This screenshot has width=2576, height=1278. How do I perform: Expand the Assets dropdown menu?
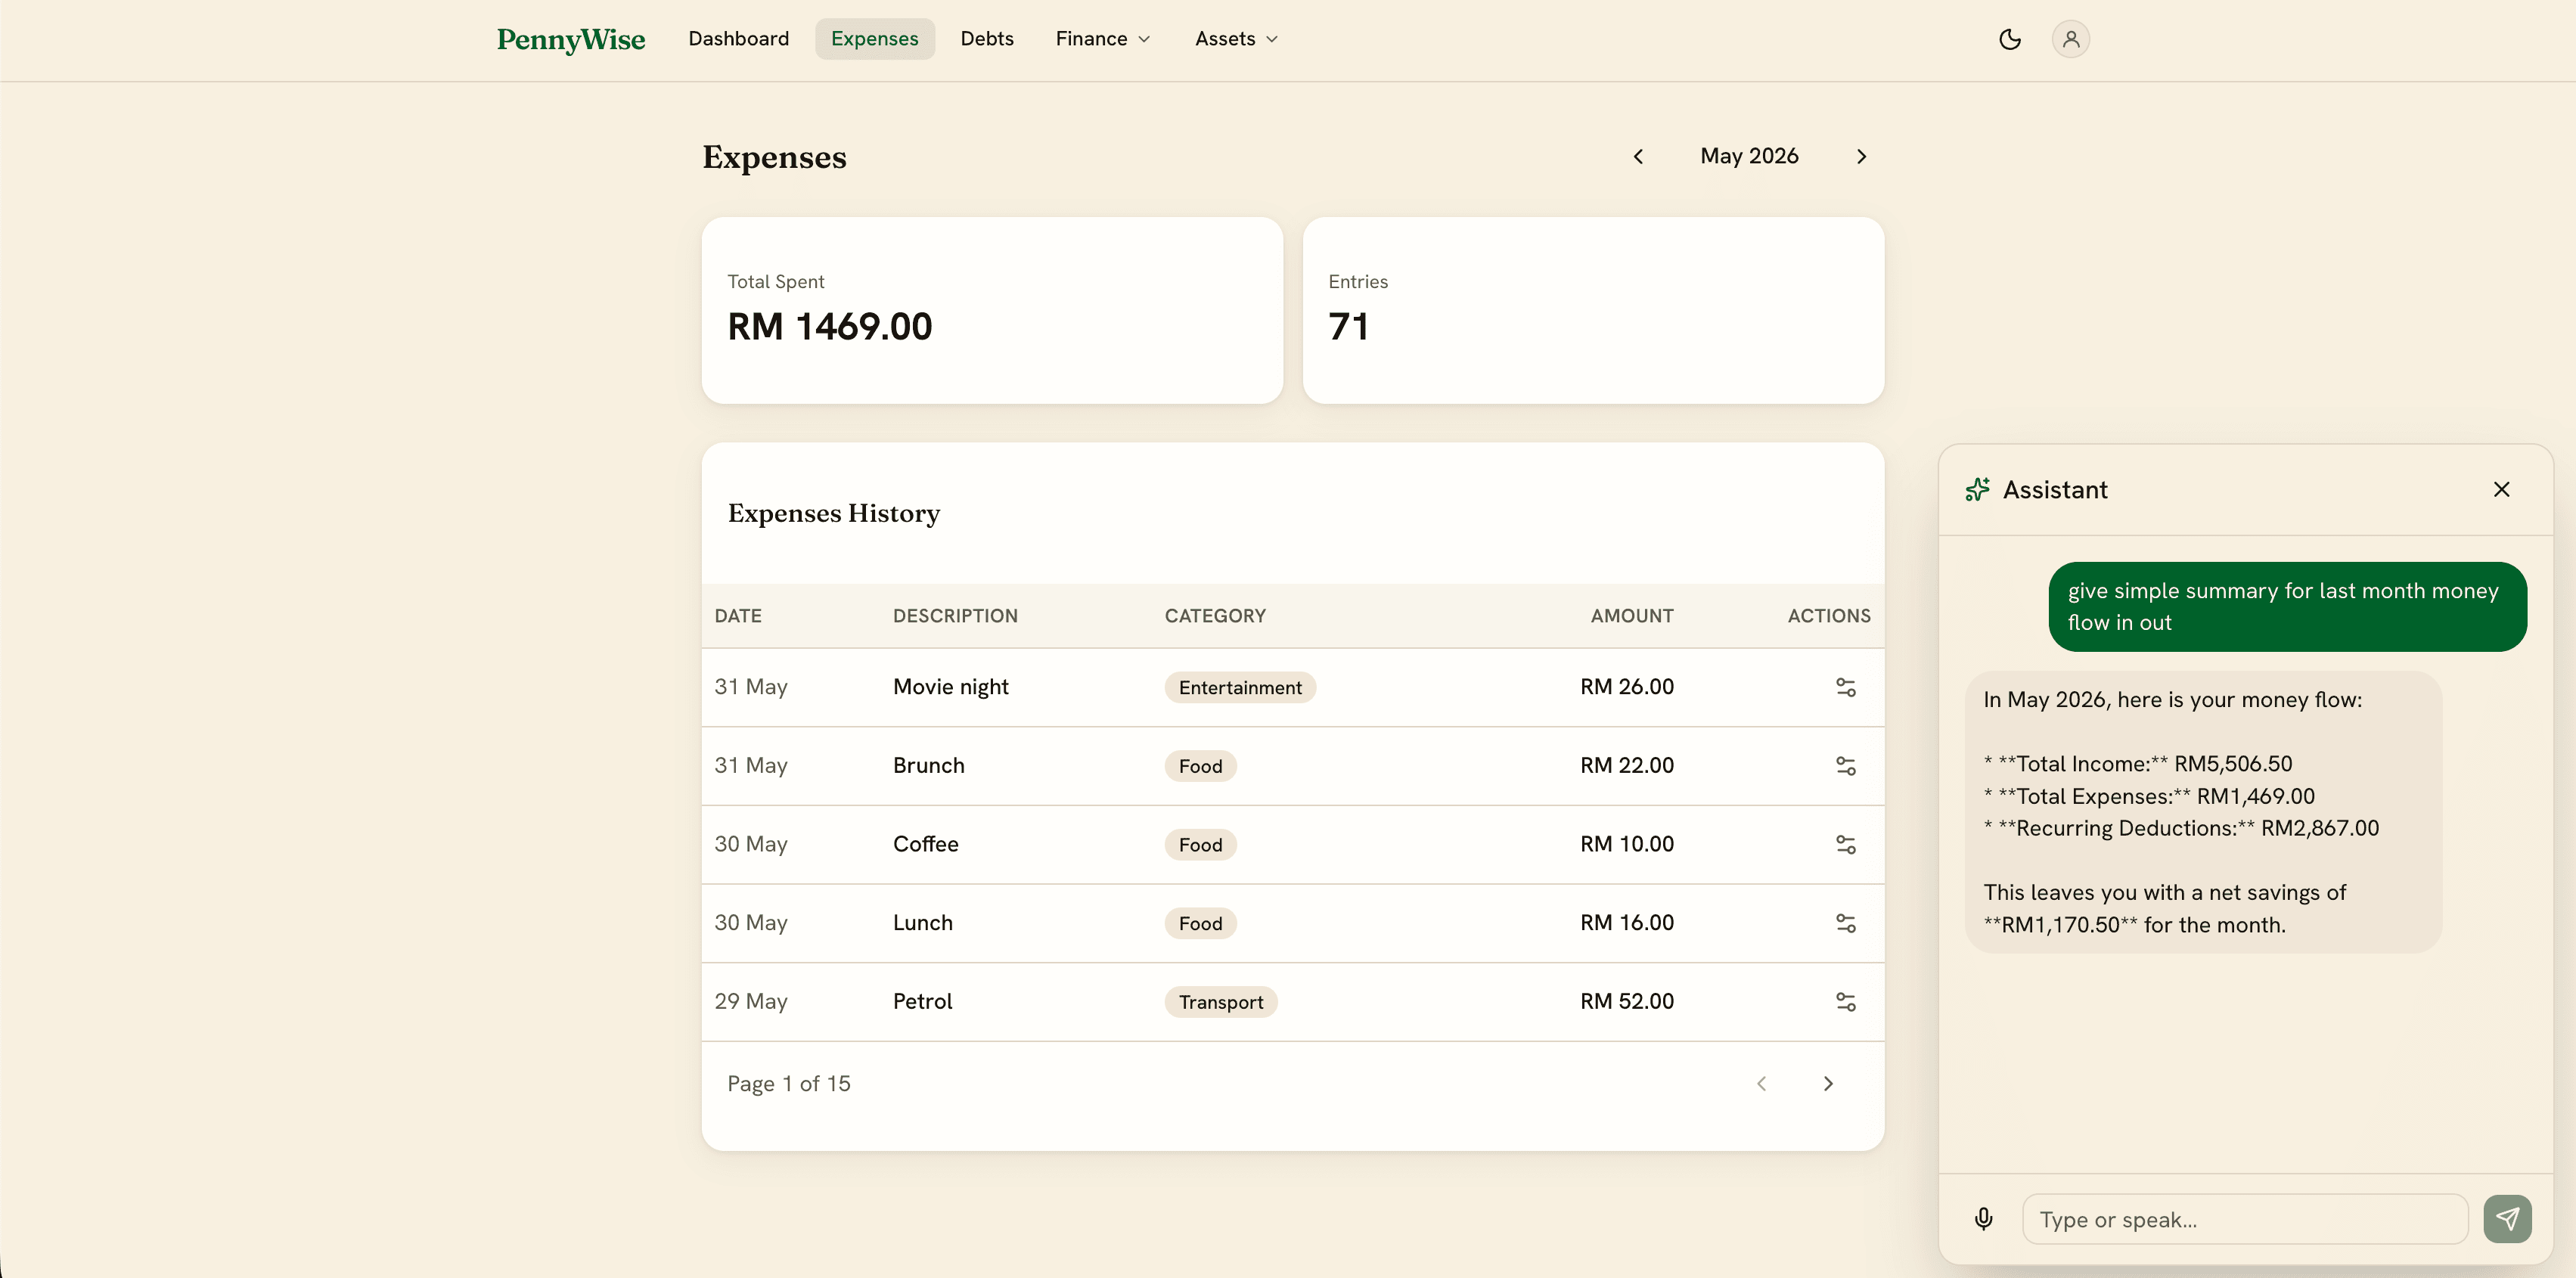point(1236,39)
